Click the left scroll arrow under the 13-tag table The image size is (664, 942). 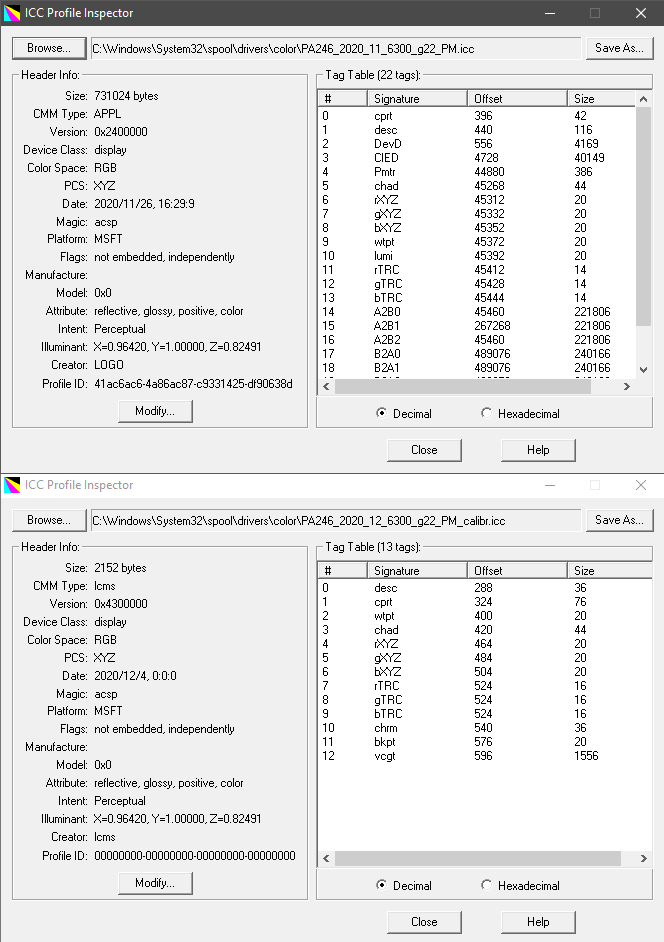327,858
